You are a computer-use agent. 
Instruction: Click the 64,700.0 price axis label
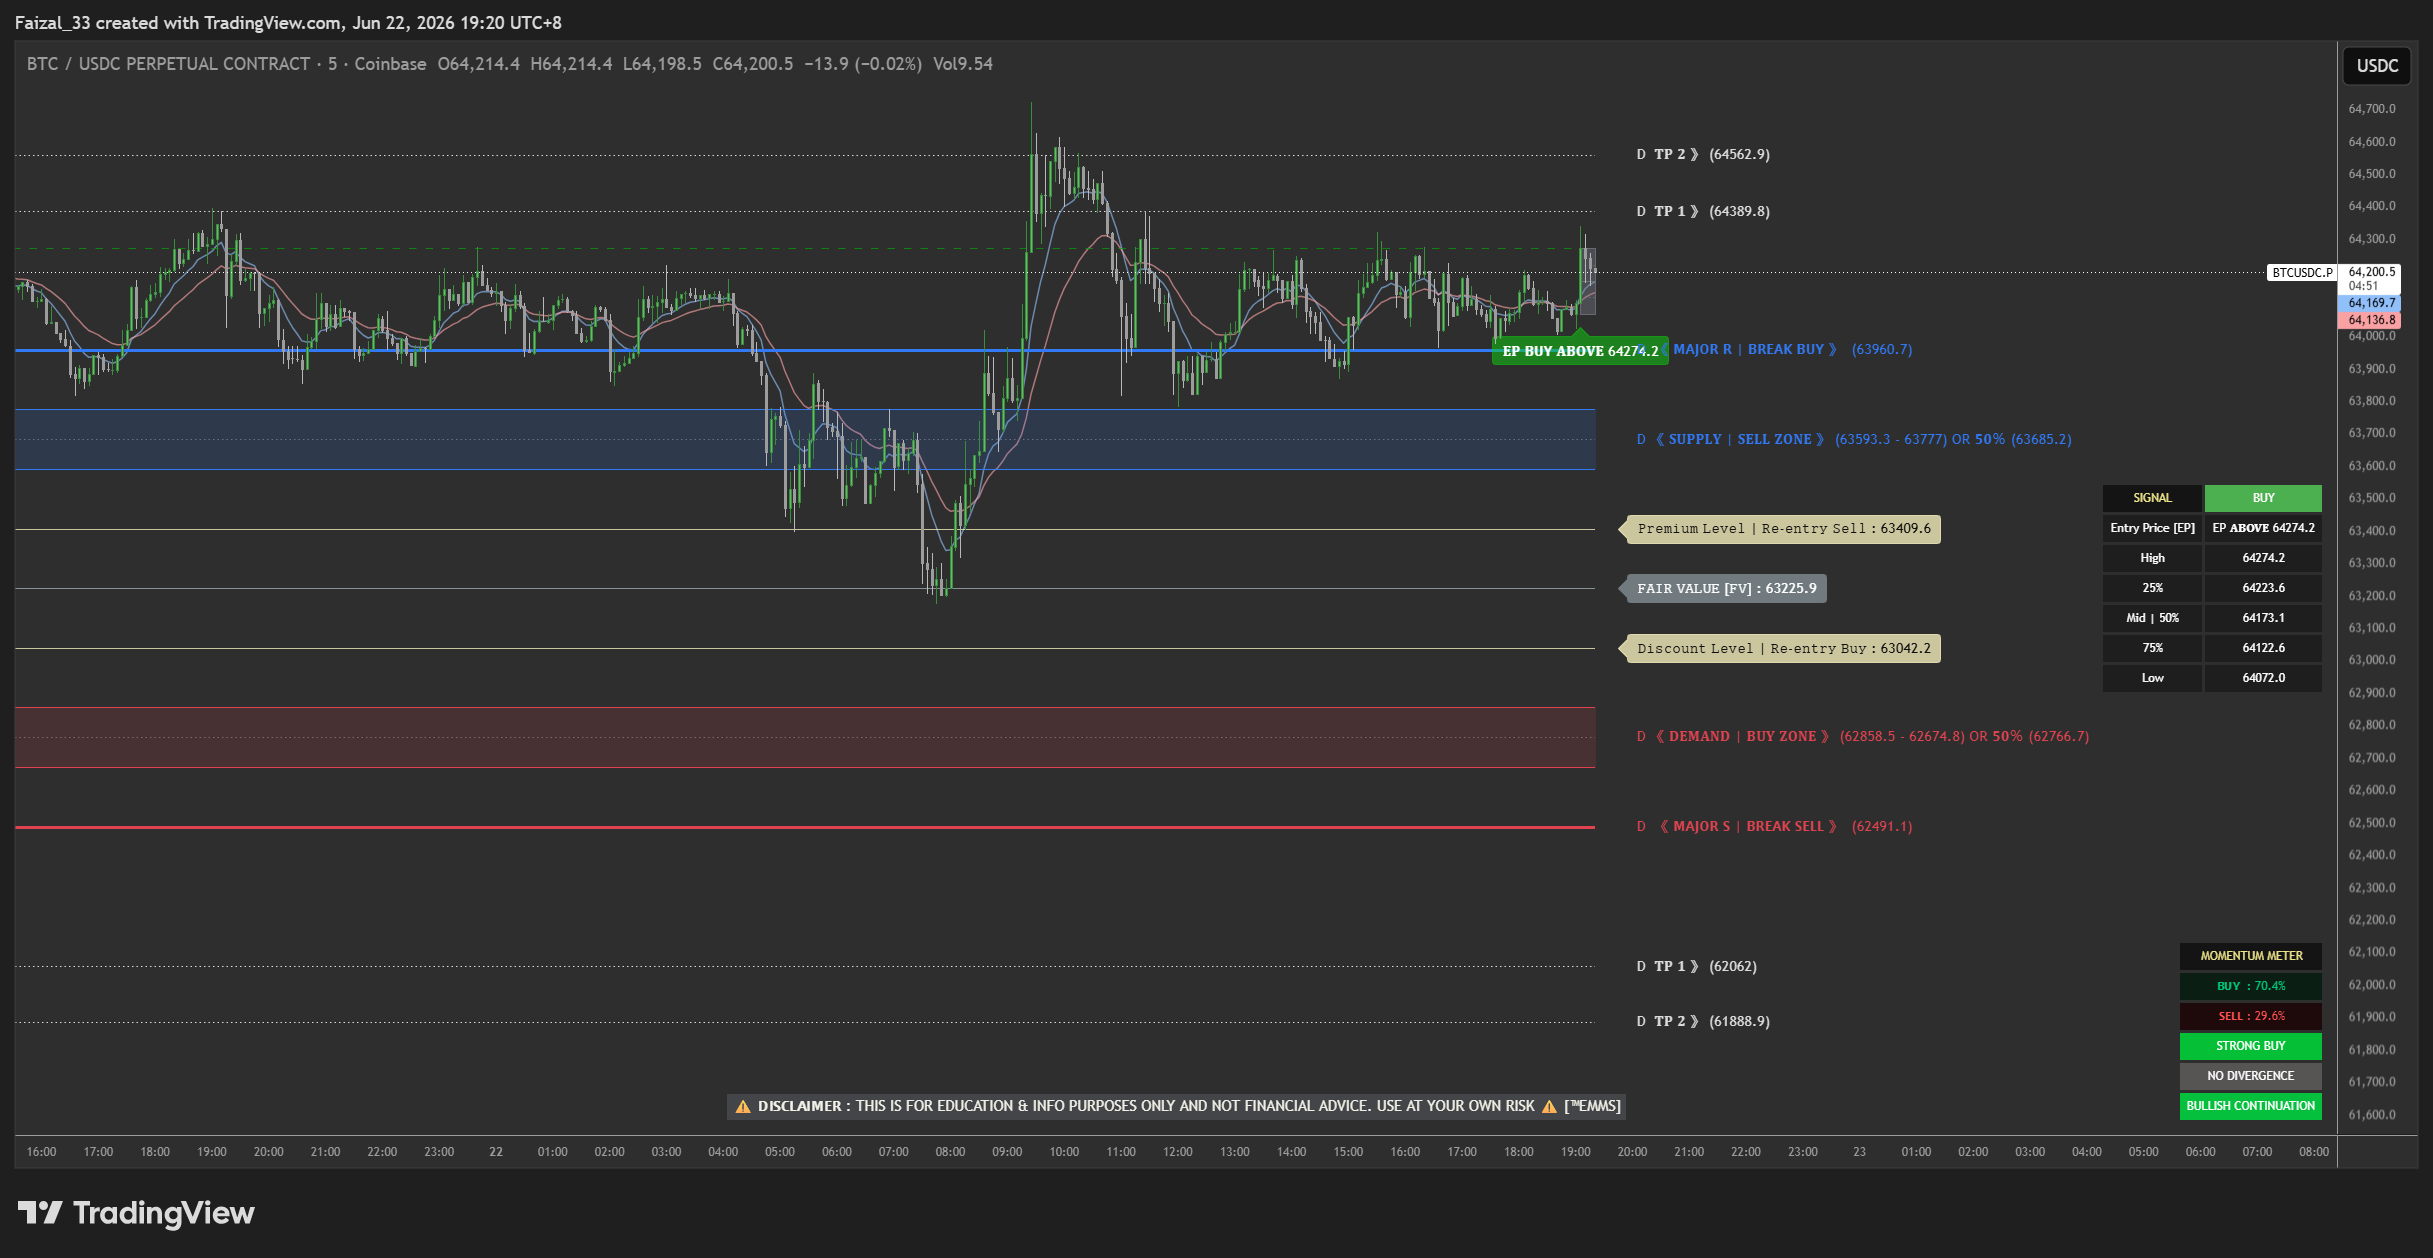point(2372,109)
